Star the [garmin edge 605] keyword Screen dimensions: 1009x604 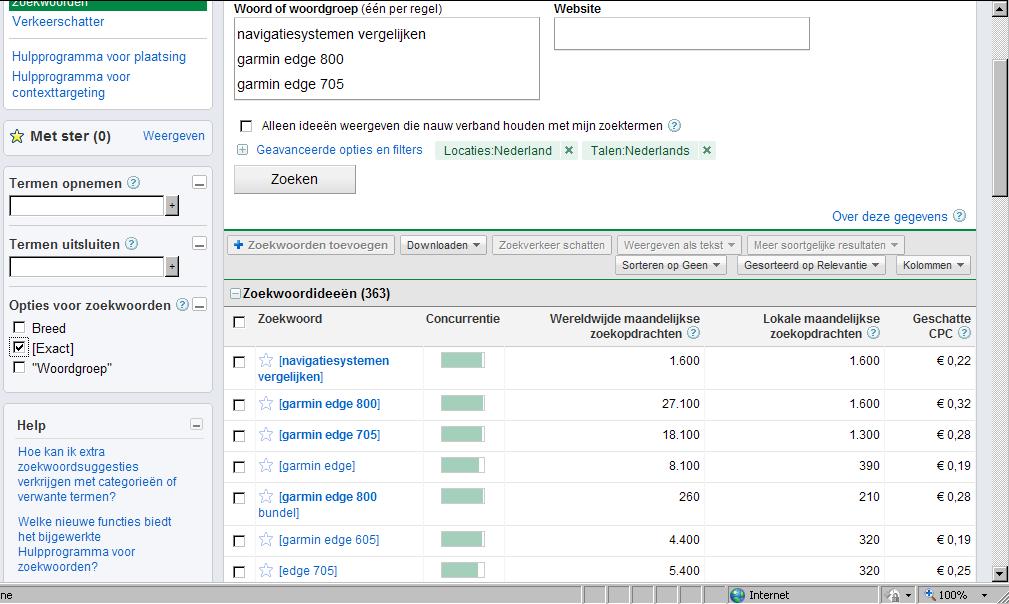[266, 539]
